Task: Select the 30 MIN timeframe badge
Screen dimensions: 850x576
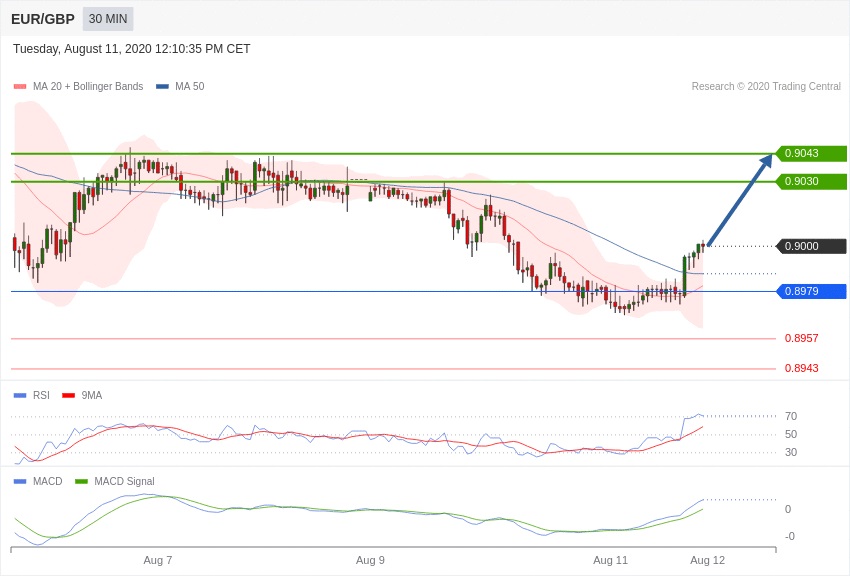Action: pyautogui.click(x=108, y=19)
